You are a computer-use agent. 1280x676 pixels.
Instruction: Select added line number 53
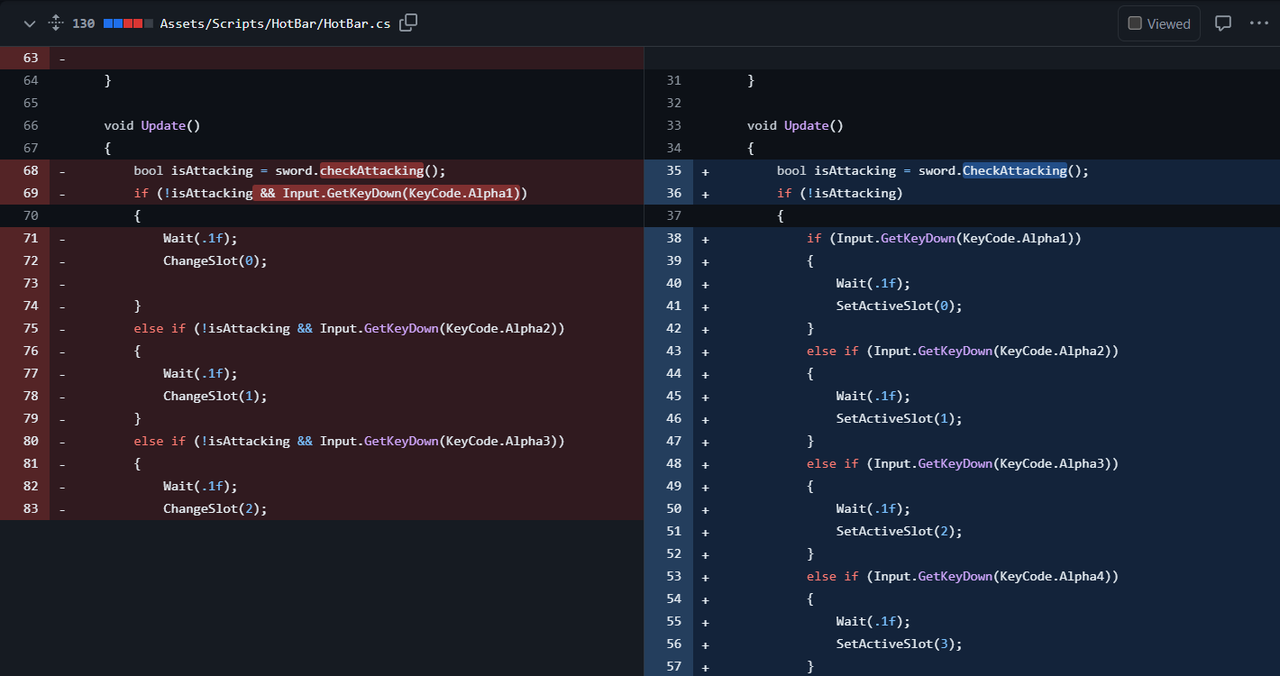(x=673, y=576)
